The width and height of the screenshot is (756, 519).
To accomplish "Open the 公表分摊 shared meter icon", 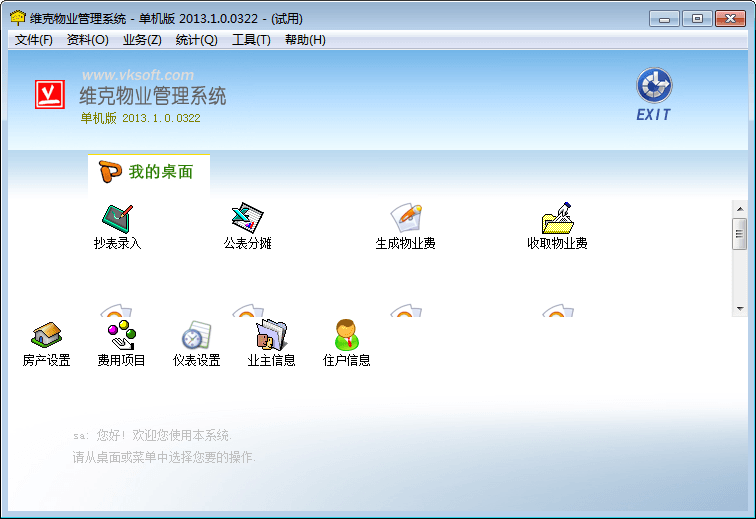I will point(247,219).
